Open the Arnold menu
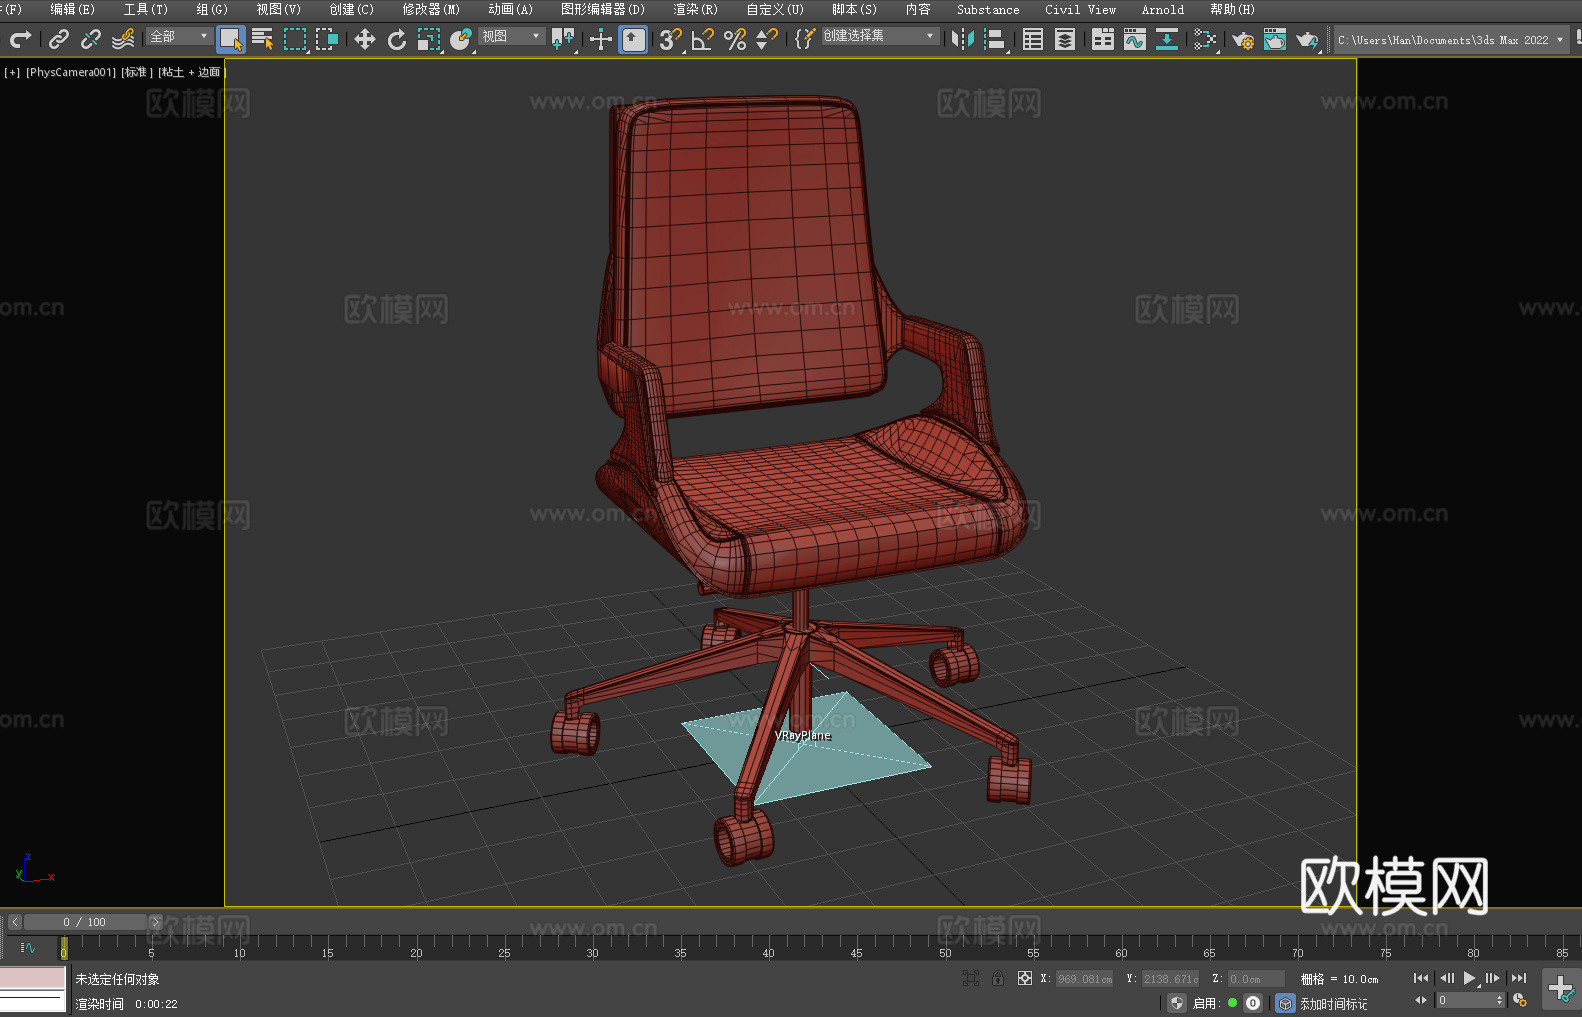1582x1017 pixels. pos(1162,10)
